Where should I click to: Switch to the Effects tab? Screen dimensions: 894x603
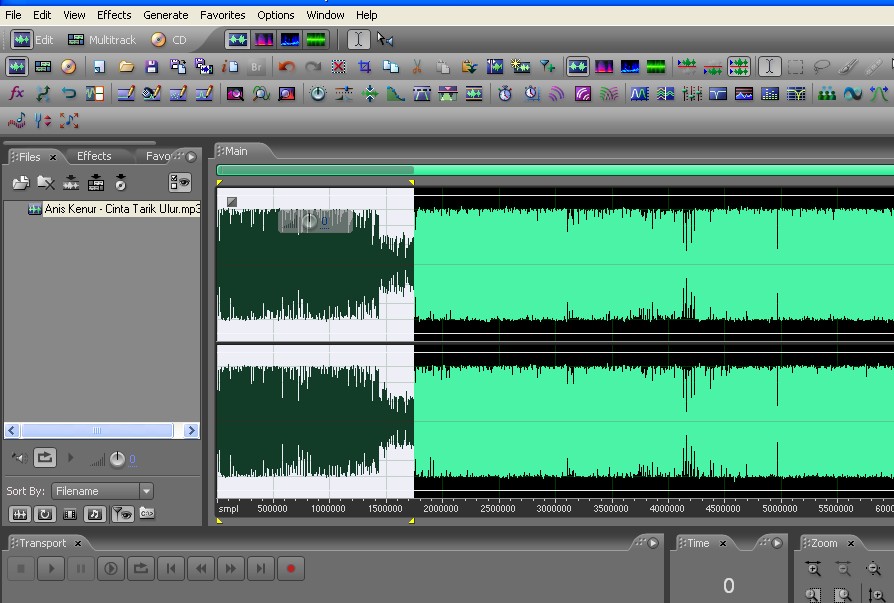click(x=94, y=156)
